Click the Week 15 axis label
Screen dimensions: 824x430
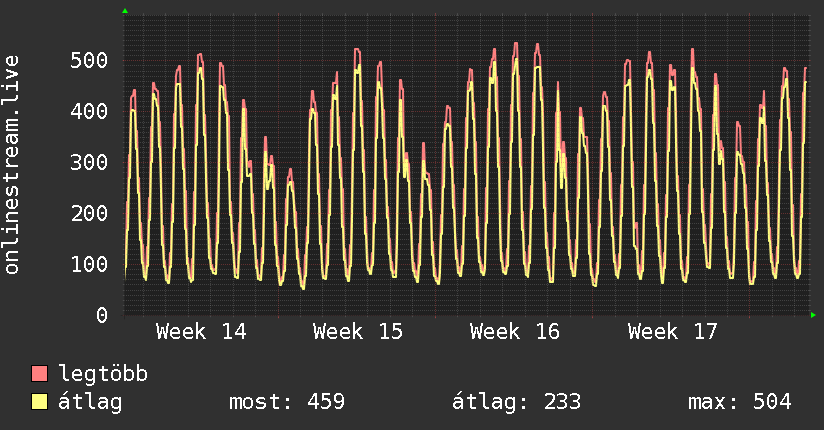click(358, 332)
